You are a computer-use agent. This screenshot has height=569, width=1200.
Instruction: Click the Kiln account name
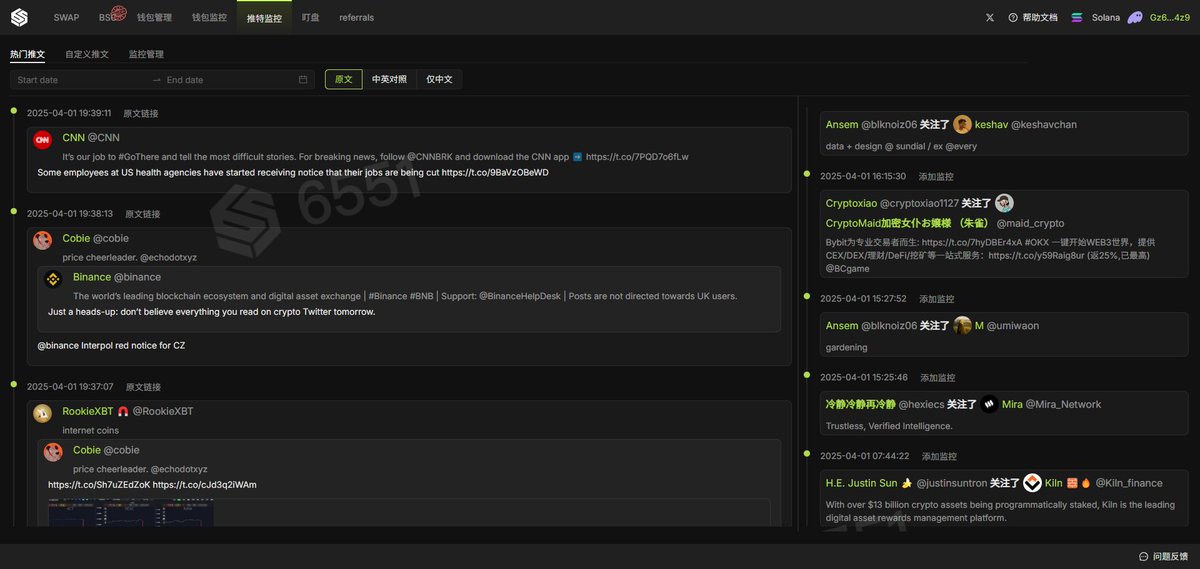pos(1053,483)
